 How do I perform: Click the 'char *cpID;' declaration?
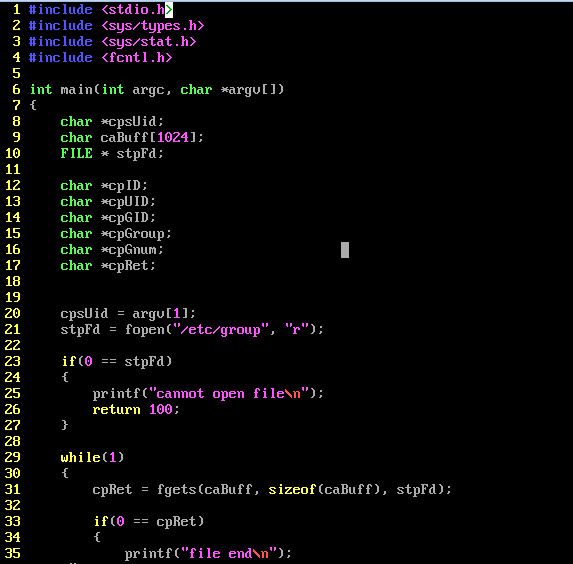pyautogui.click(x=104, y=186)
